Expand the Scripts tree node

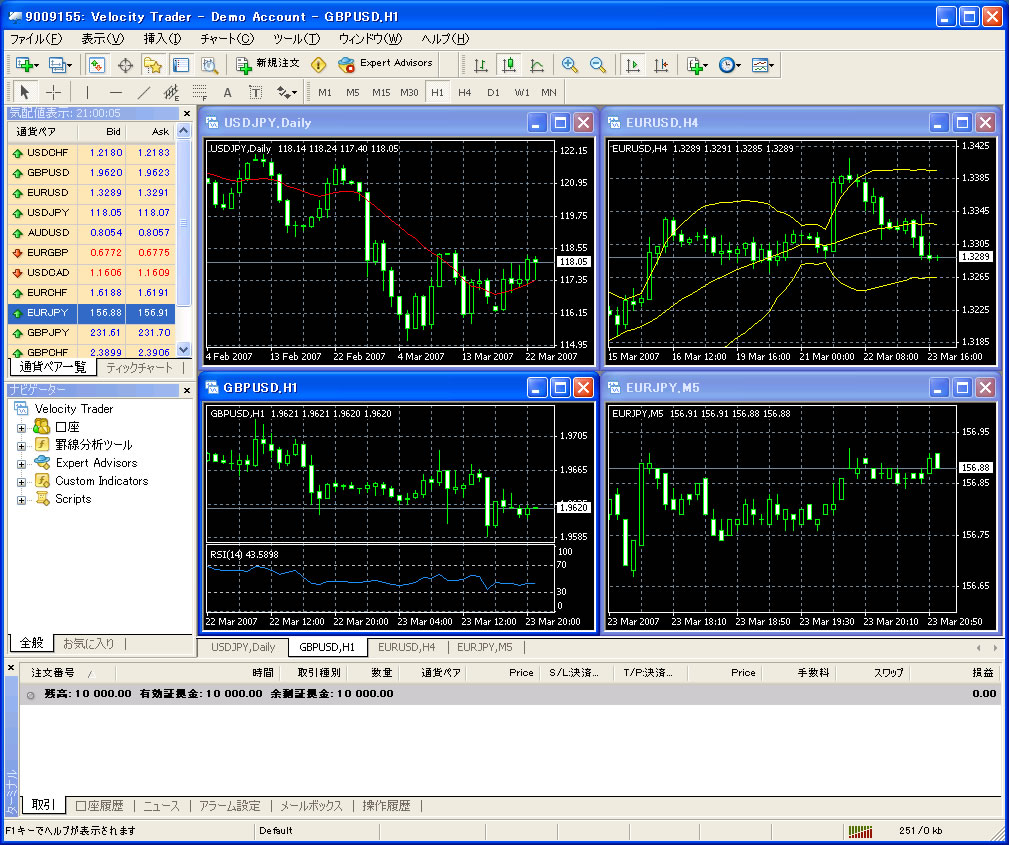(22, 499)
